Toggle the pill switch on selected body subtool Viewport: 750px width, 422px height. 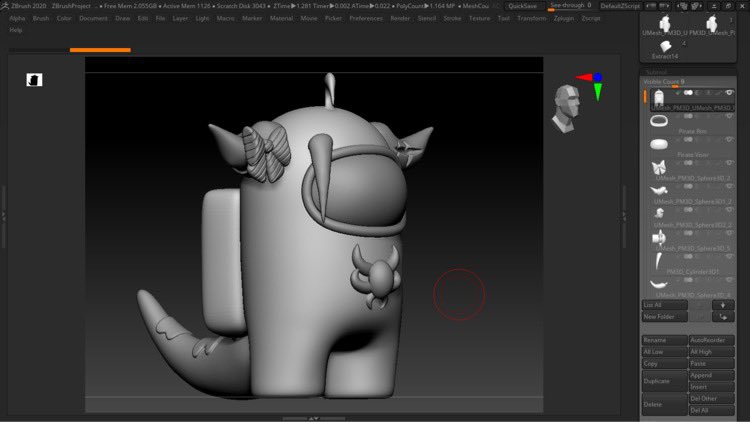pyautogui.click(x=688, y=93)
